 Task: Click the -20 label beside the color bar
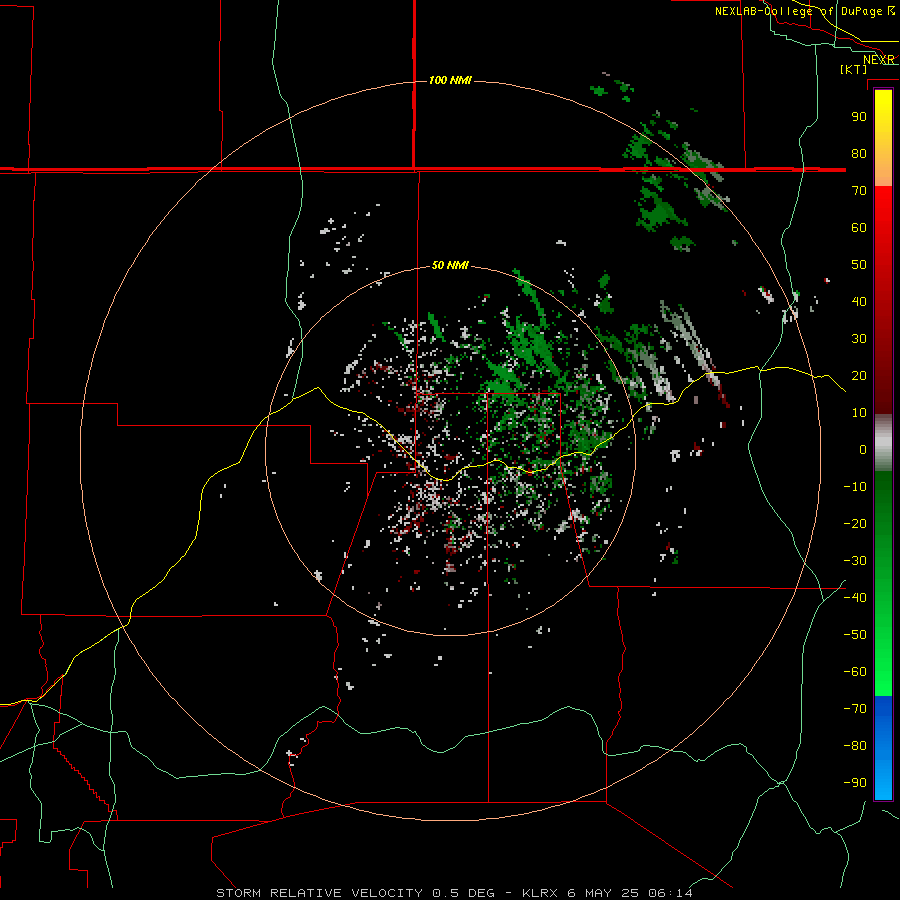pyautogui.click(x=855, y=523)
